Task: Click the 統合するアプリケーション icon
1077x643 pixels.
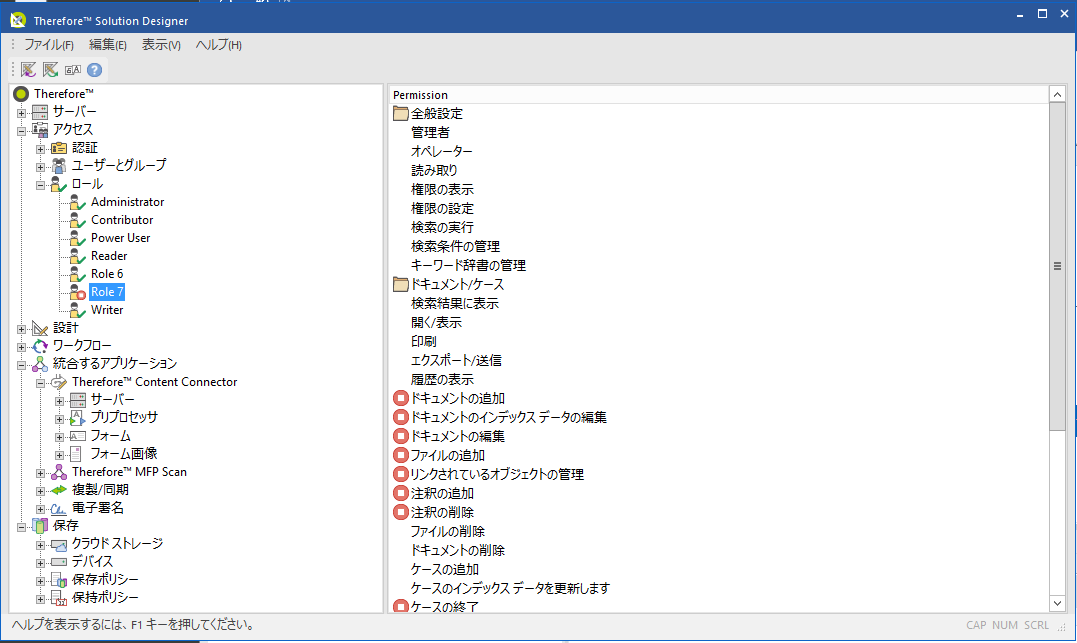Action: [40, 363]
